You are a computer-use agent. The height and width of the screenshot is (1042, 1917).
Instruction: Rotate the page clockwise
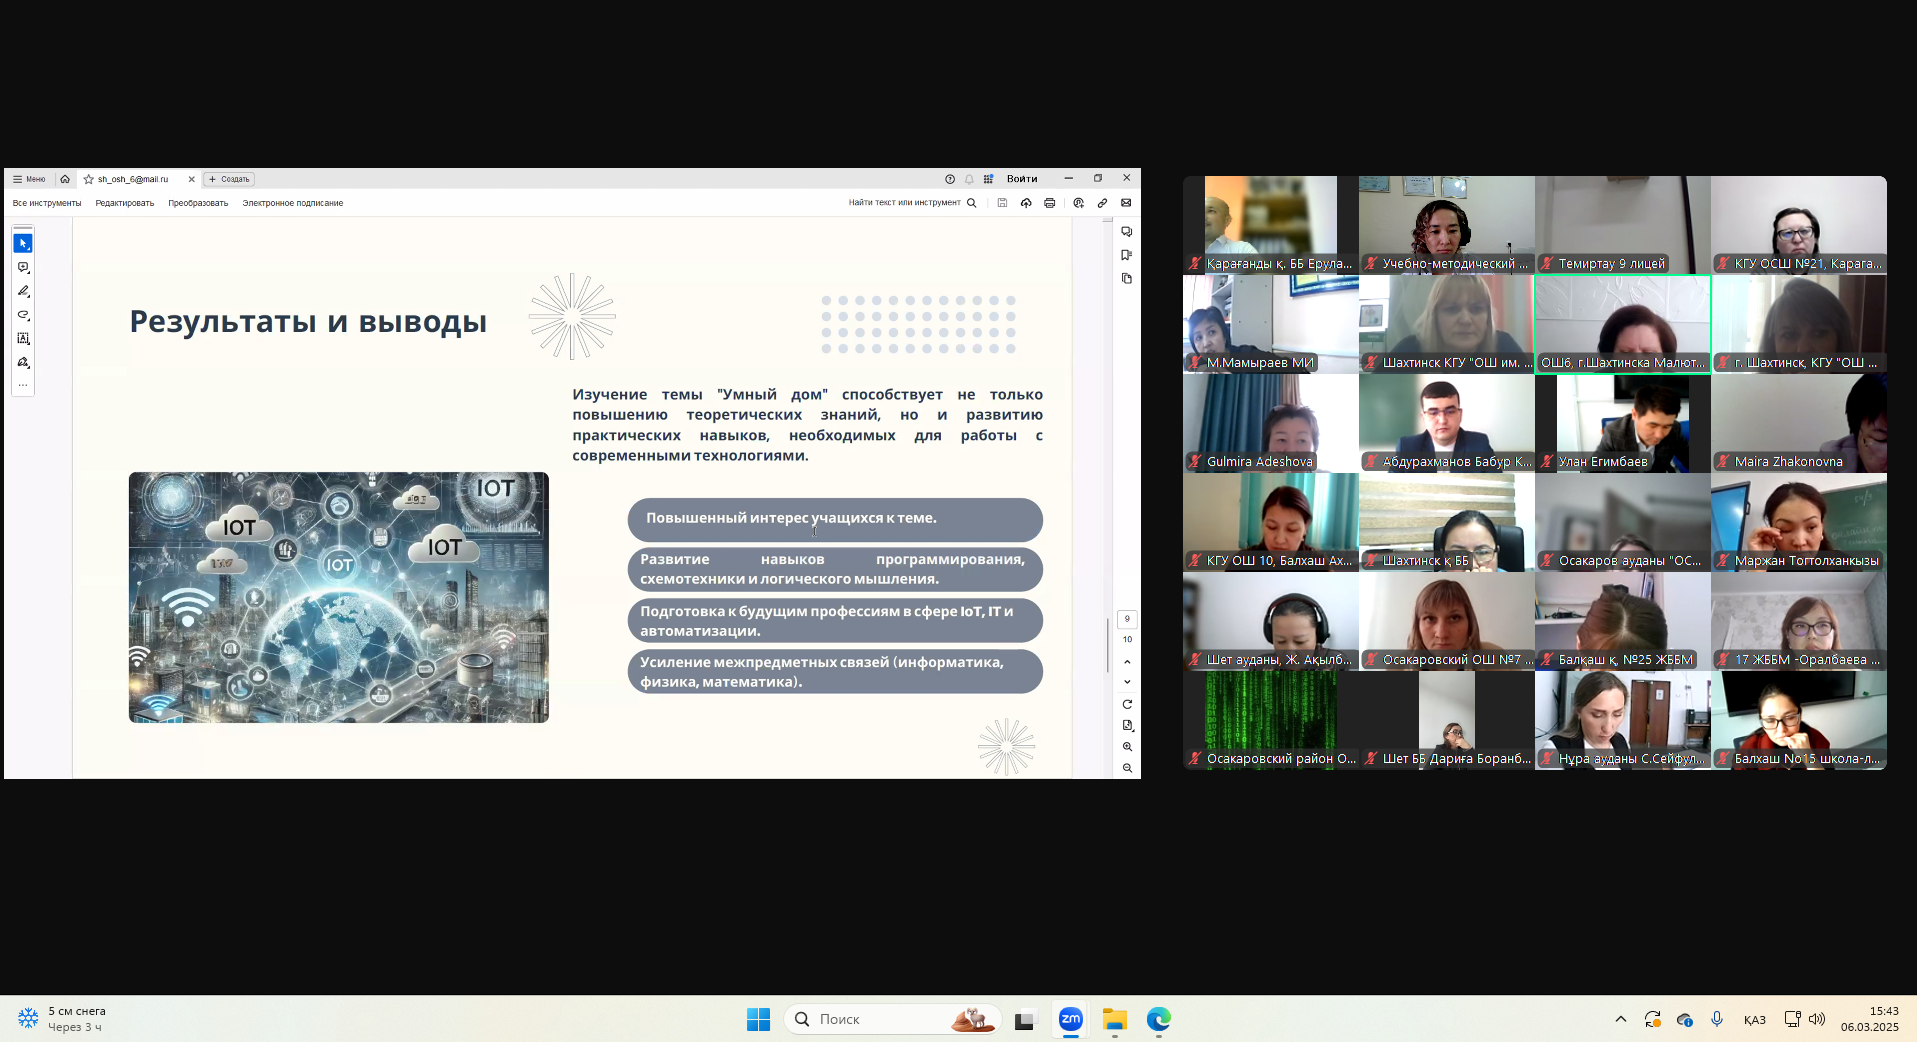(1127, 704)
